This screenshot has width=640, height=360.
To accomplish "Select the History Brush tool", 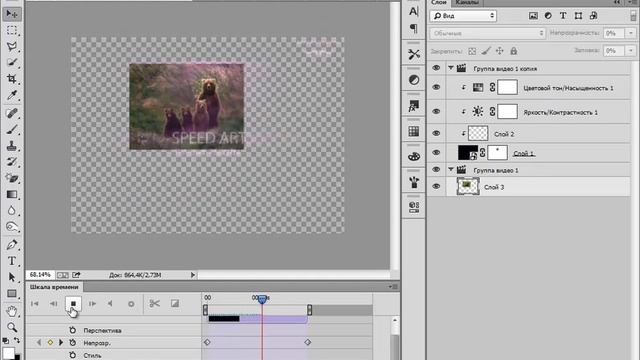I will point(12,162).
